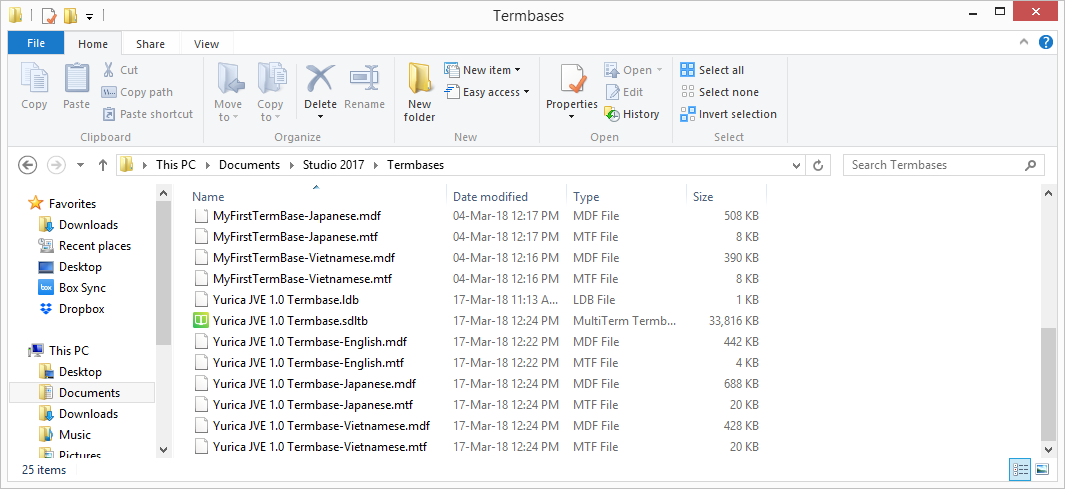
Task: Refresh the folder view
Action: point(818,165)
